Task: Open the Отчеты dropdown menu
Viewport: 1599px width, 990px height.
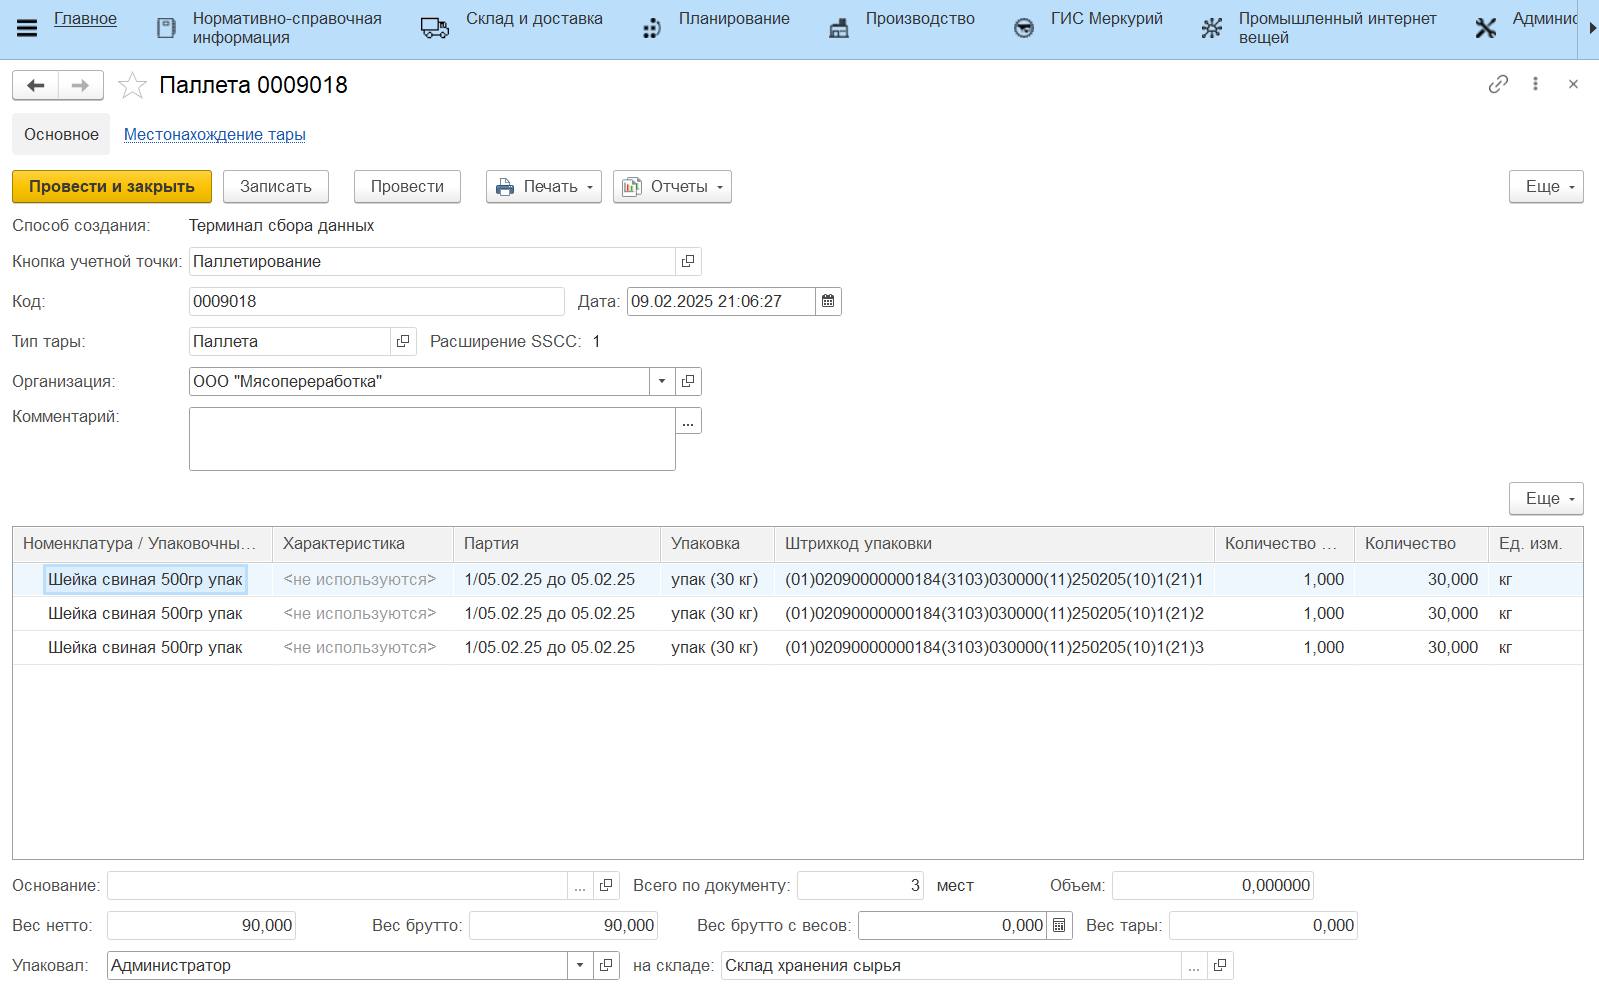Action: tap(672, 187)
